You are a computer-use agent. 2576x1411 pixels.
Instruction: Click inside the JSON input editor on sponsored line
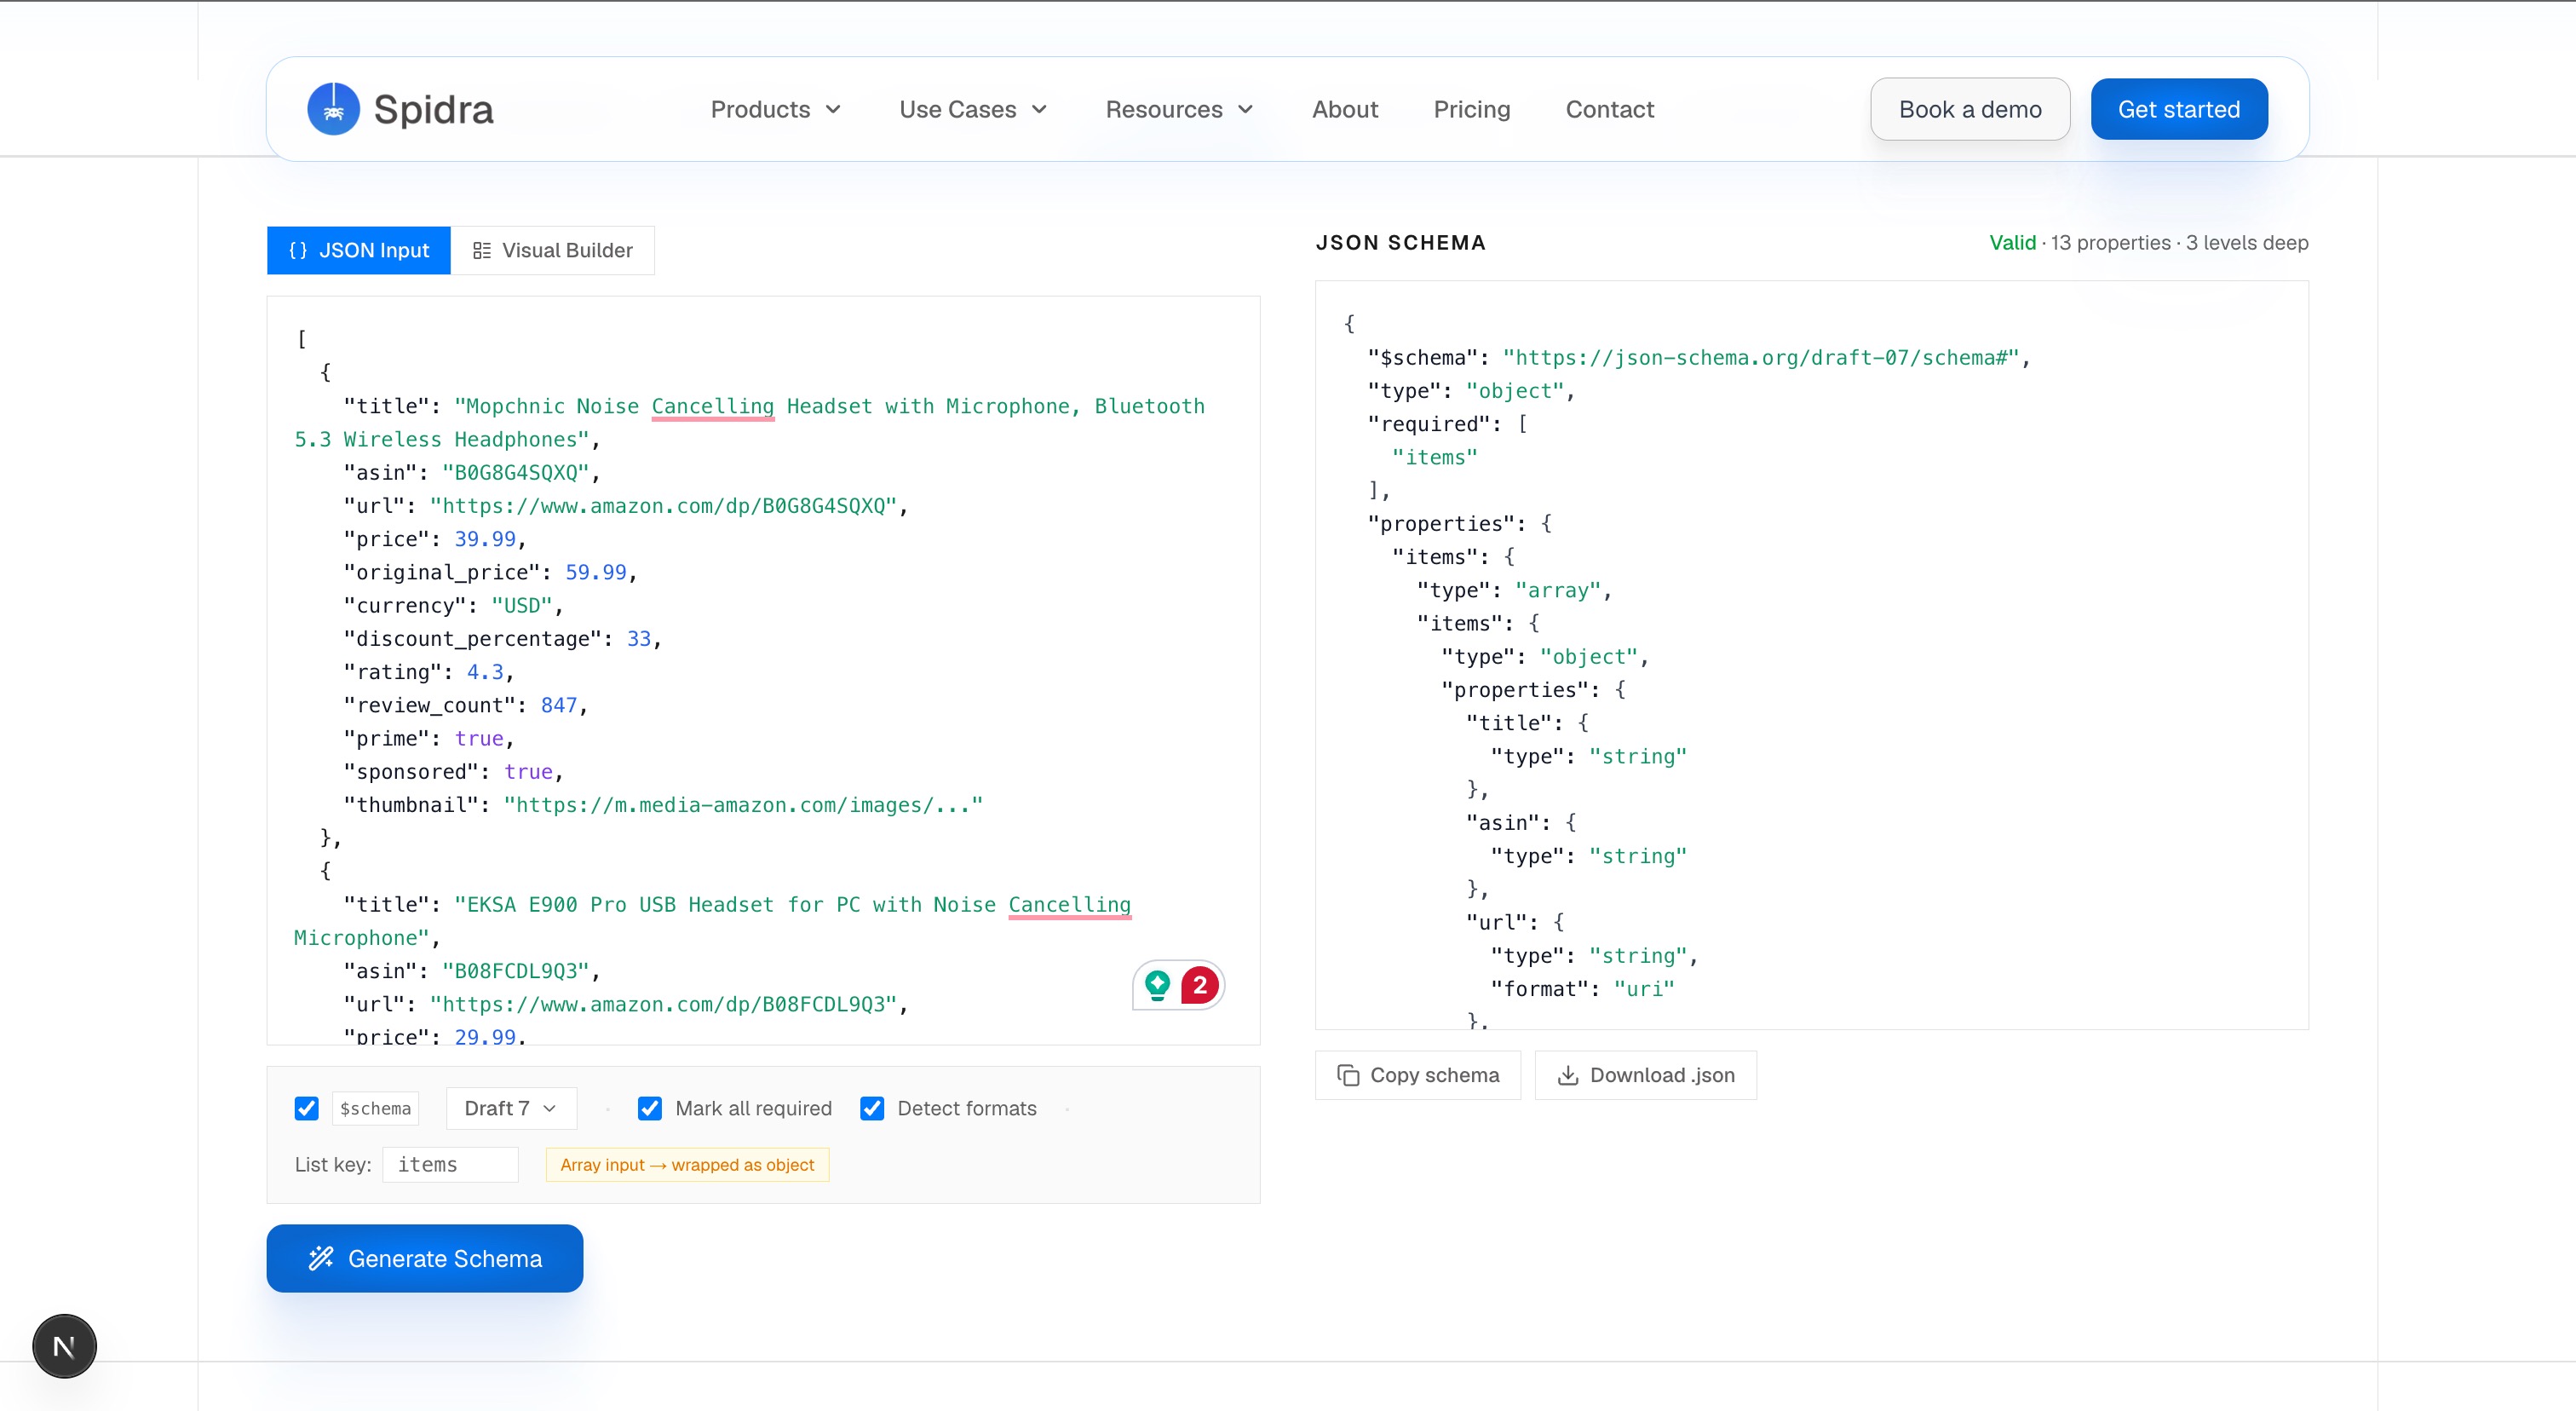click(x=454, y=771)
